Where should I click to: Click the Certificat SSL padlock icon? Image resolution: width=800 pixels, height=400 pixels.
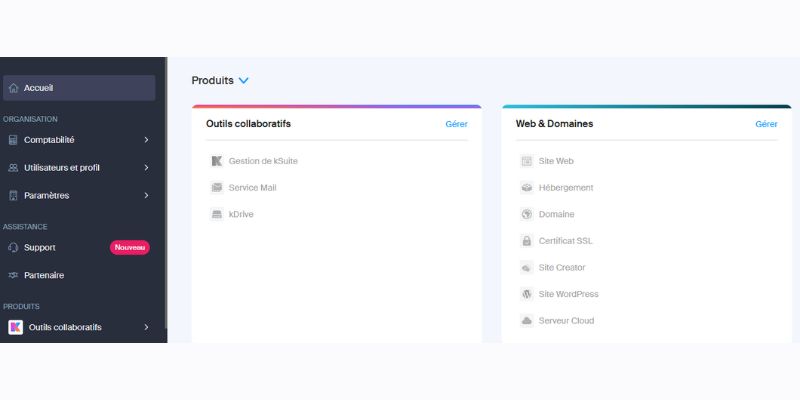pyautogui.click(x=527, y=241)
